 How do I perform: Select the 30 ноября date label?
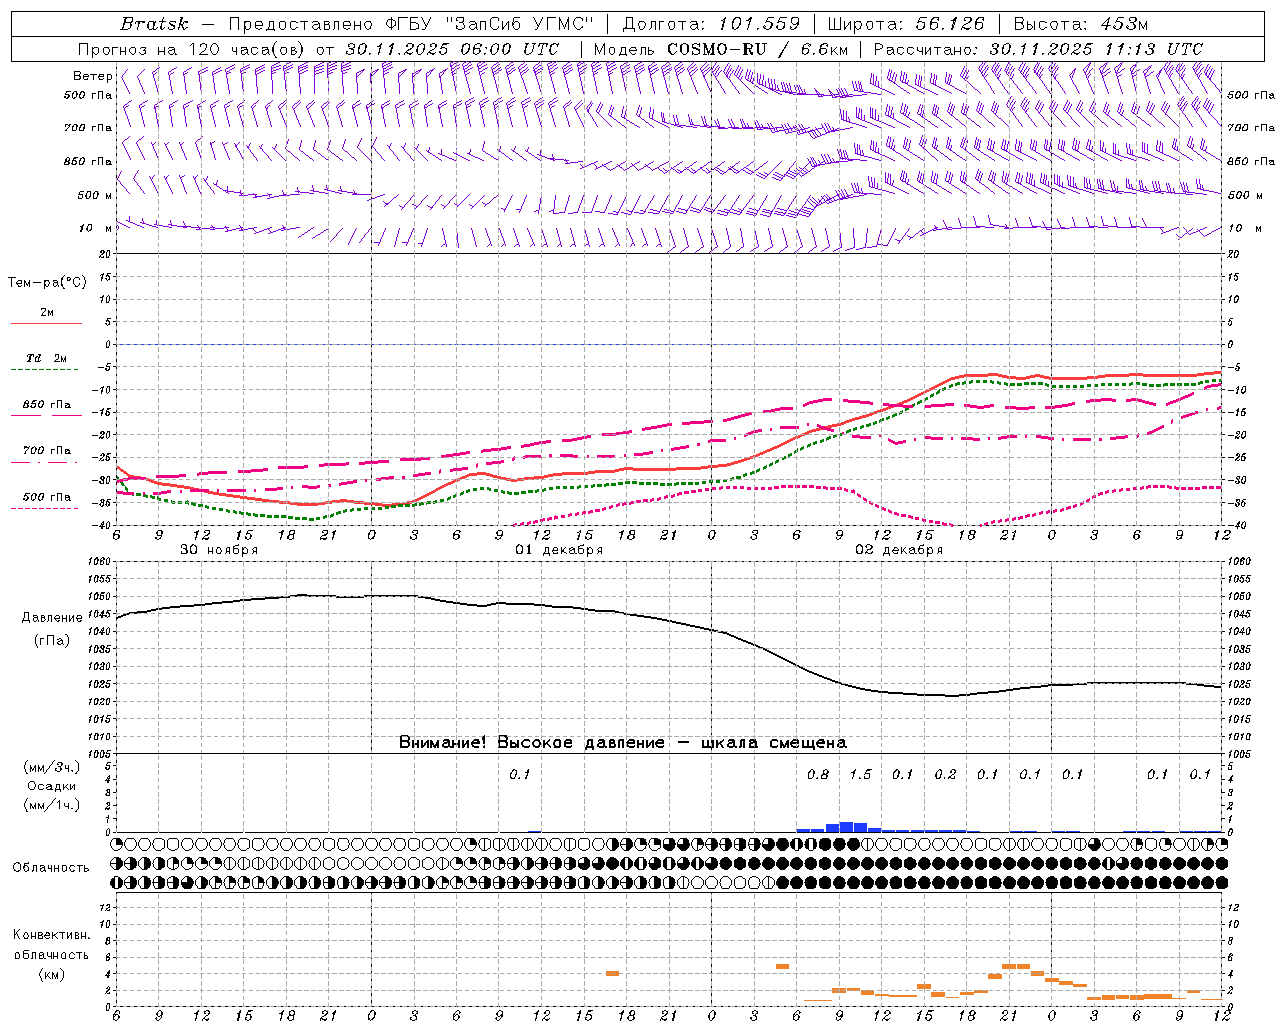pyautogui.click(x=219, y=550)
